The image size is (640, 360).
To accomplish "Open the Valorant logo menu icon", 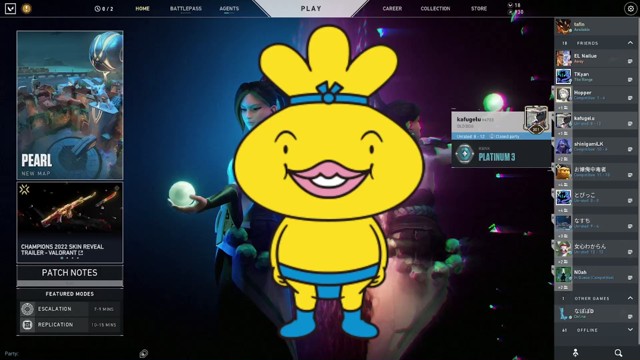I will 10,8.
